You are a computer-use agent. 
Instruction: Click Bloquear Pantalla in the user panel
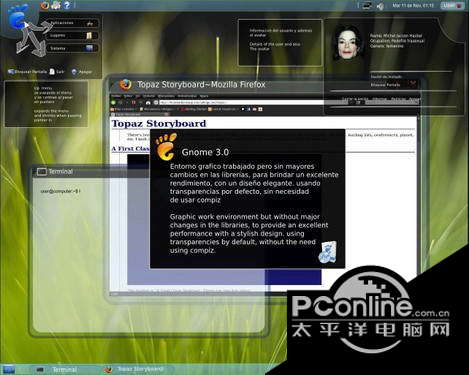click(x=385, y=85)
